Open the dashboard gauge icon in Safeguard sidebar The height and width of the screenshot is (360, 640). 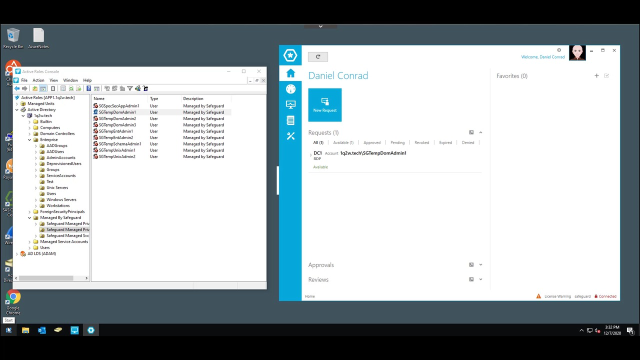coord(291,89)
